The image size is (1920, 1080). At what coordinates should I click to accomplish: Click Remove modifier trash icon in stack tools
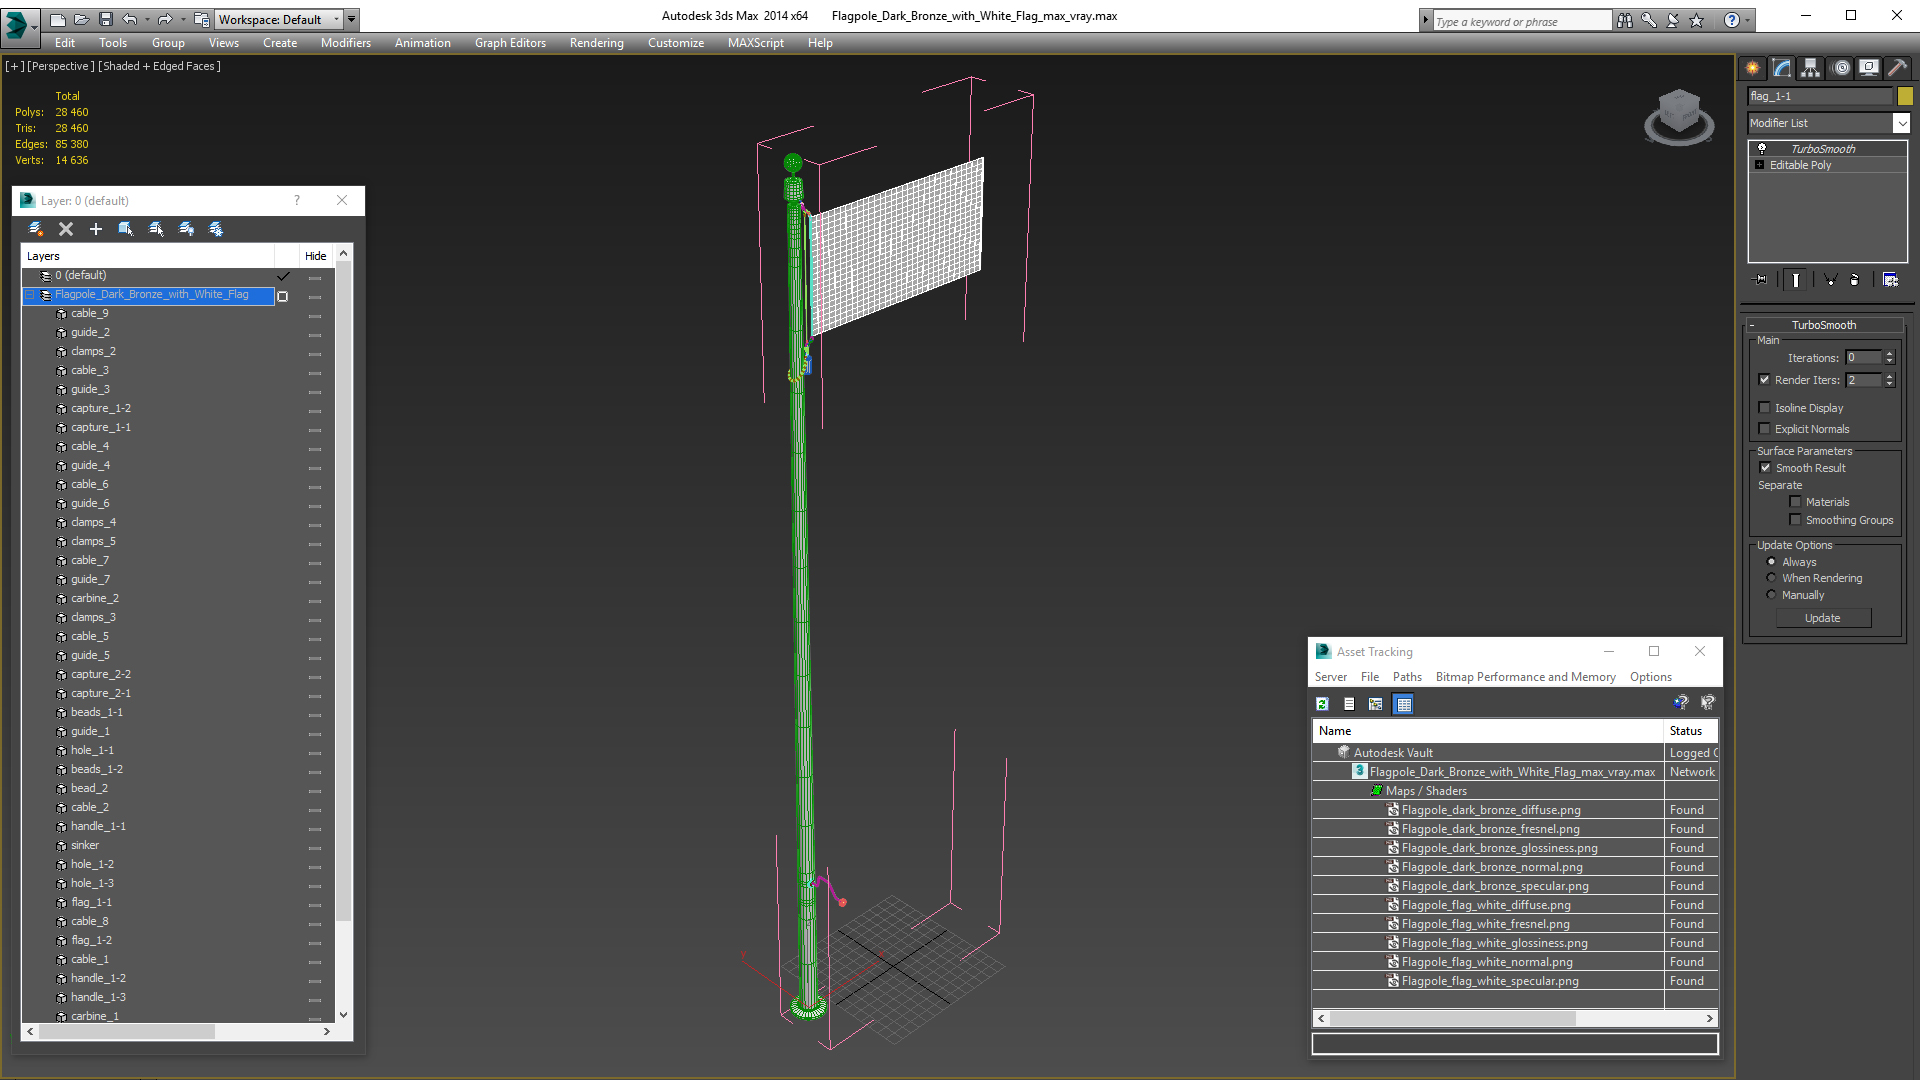point(1854,280)
